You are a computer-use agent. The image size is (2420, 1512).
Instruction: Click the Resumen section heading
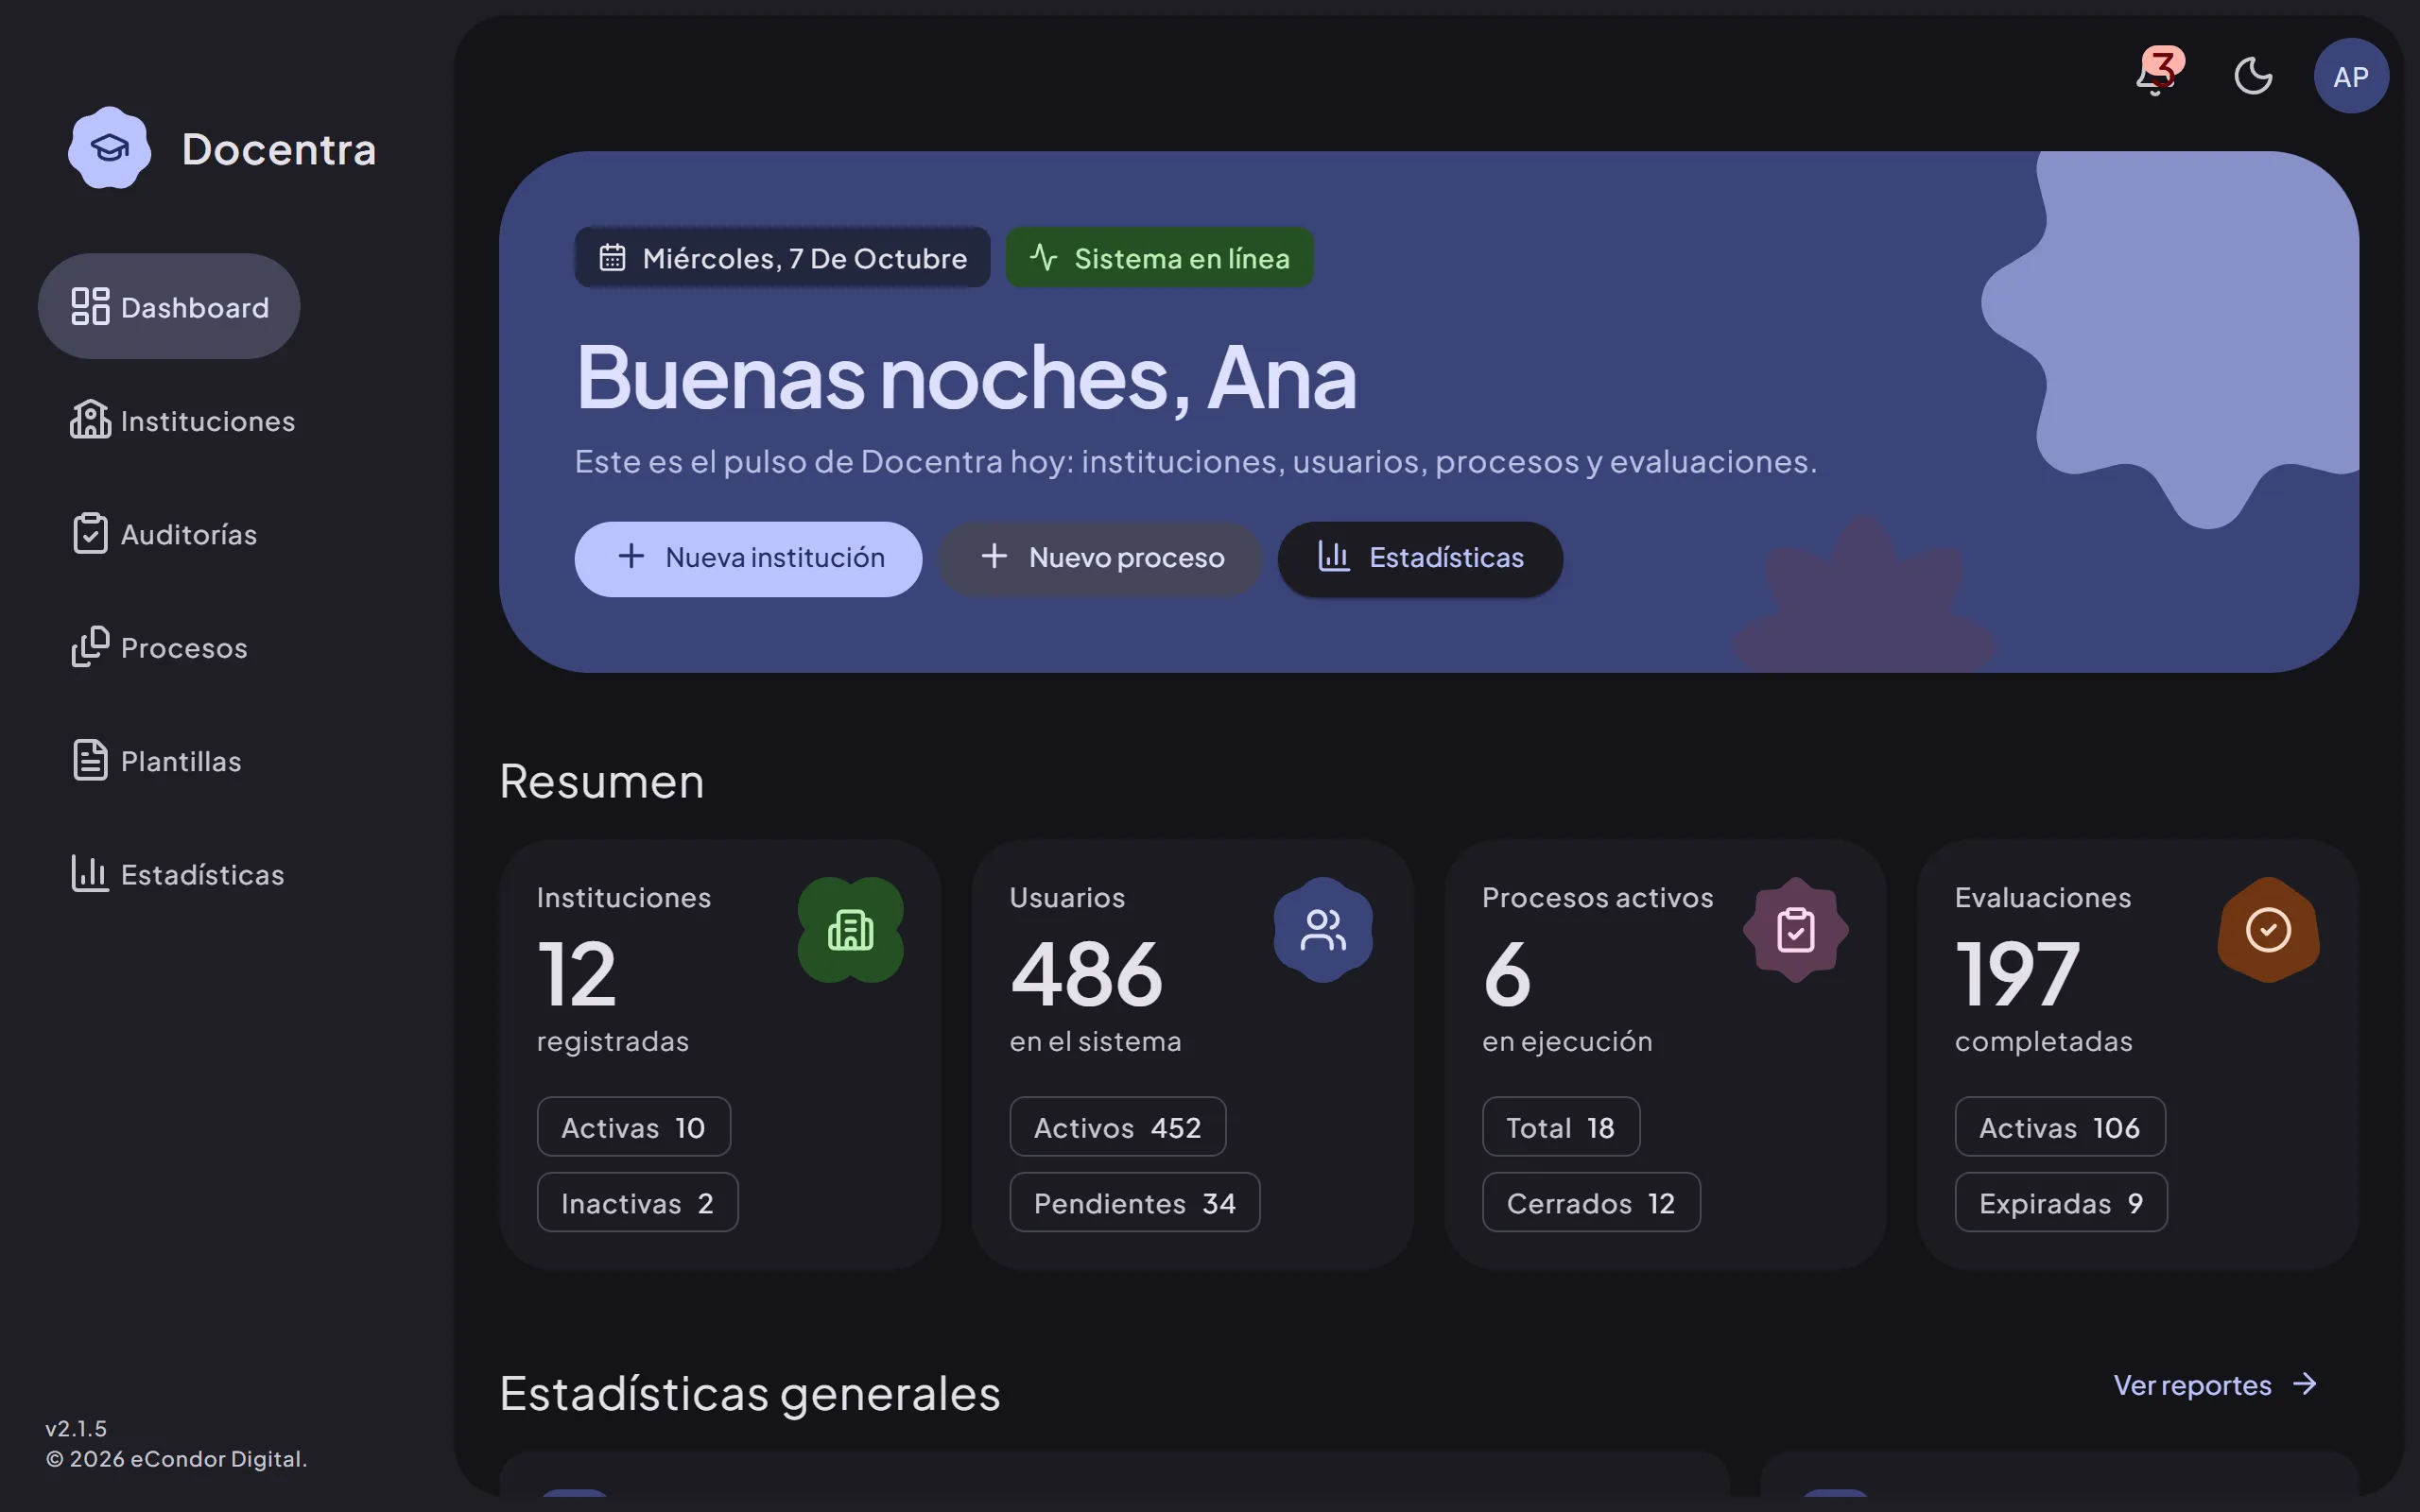tap(602, 781)
